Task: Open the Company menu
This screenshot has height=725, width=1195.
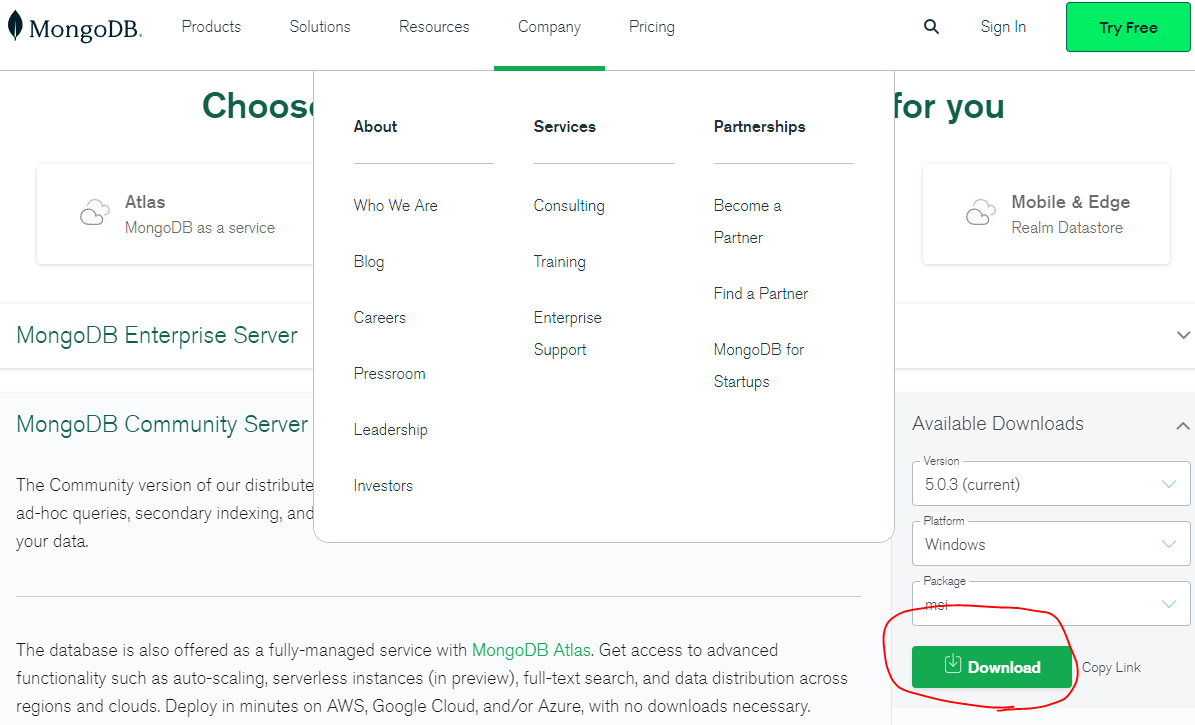Action: point(549,27)
